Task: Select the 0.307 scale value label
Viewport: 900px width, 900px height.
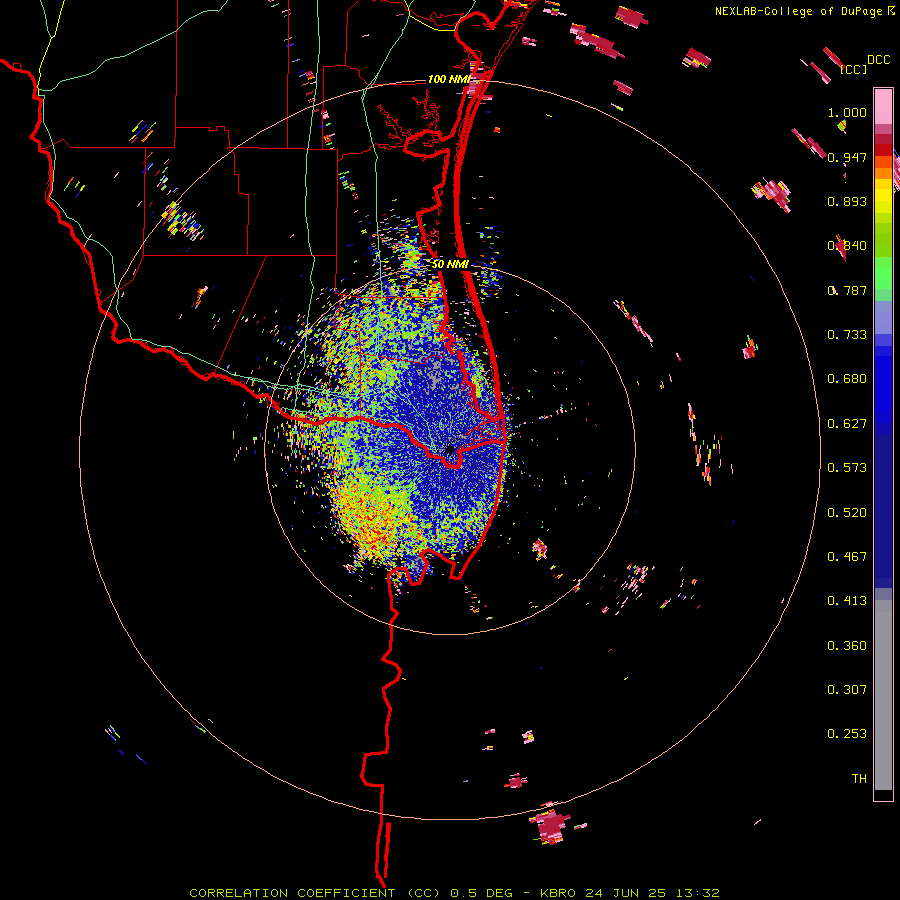Action: 847,690
